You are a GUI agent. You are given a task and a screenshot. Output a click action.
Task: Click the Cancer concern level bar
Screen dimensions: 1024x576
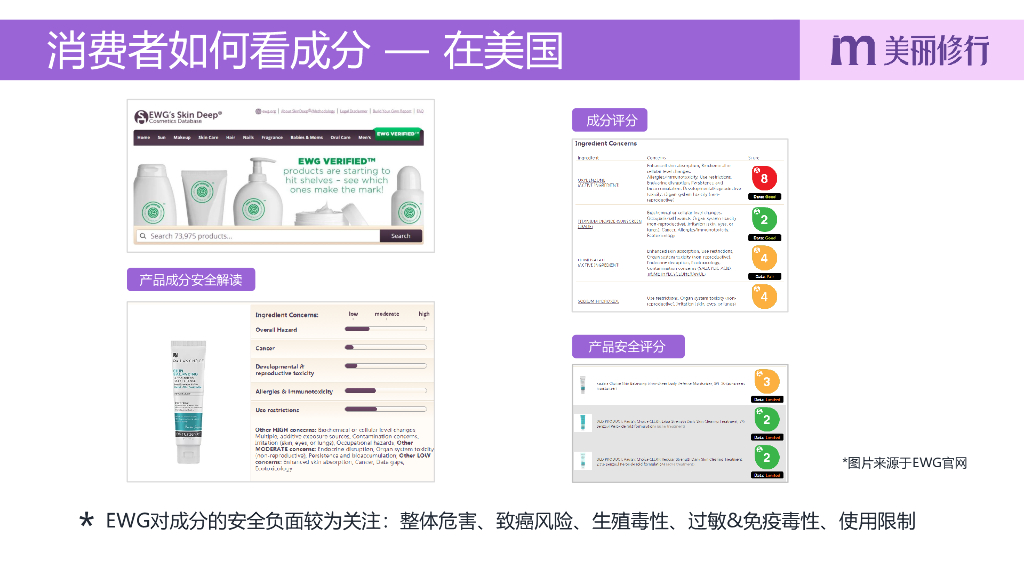pos(385,347)
